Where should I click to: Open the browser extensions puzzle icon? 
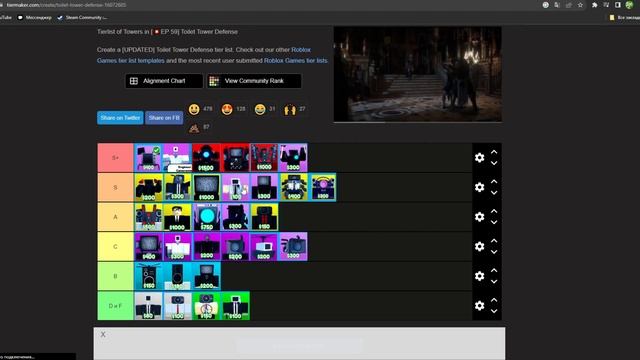tap(595, 5)
